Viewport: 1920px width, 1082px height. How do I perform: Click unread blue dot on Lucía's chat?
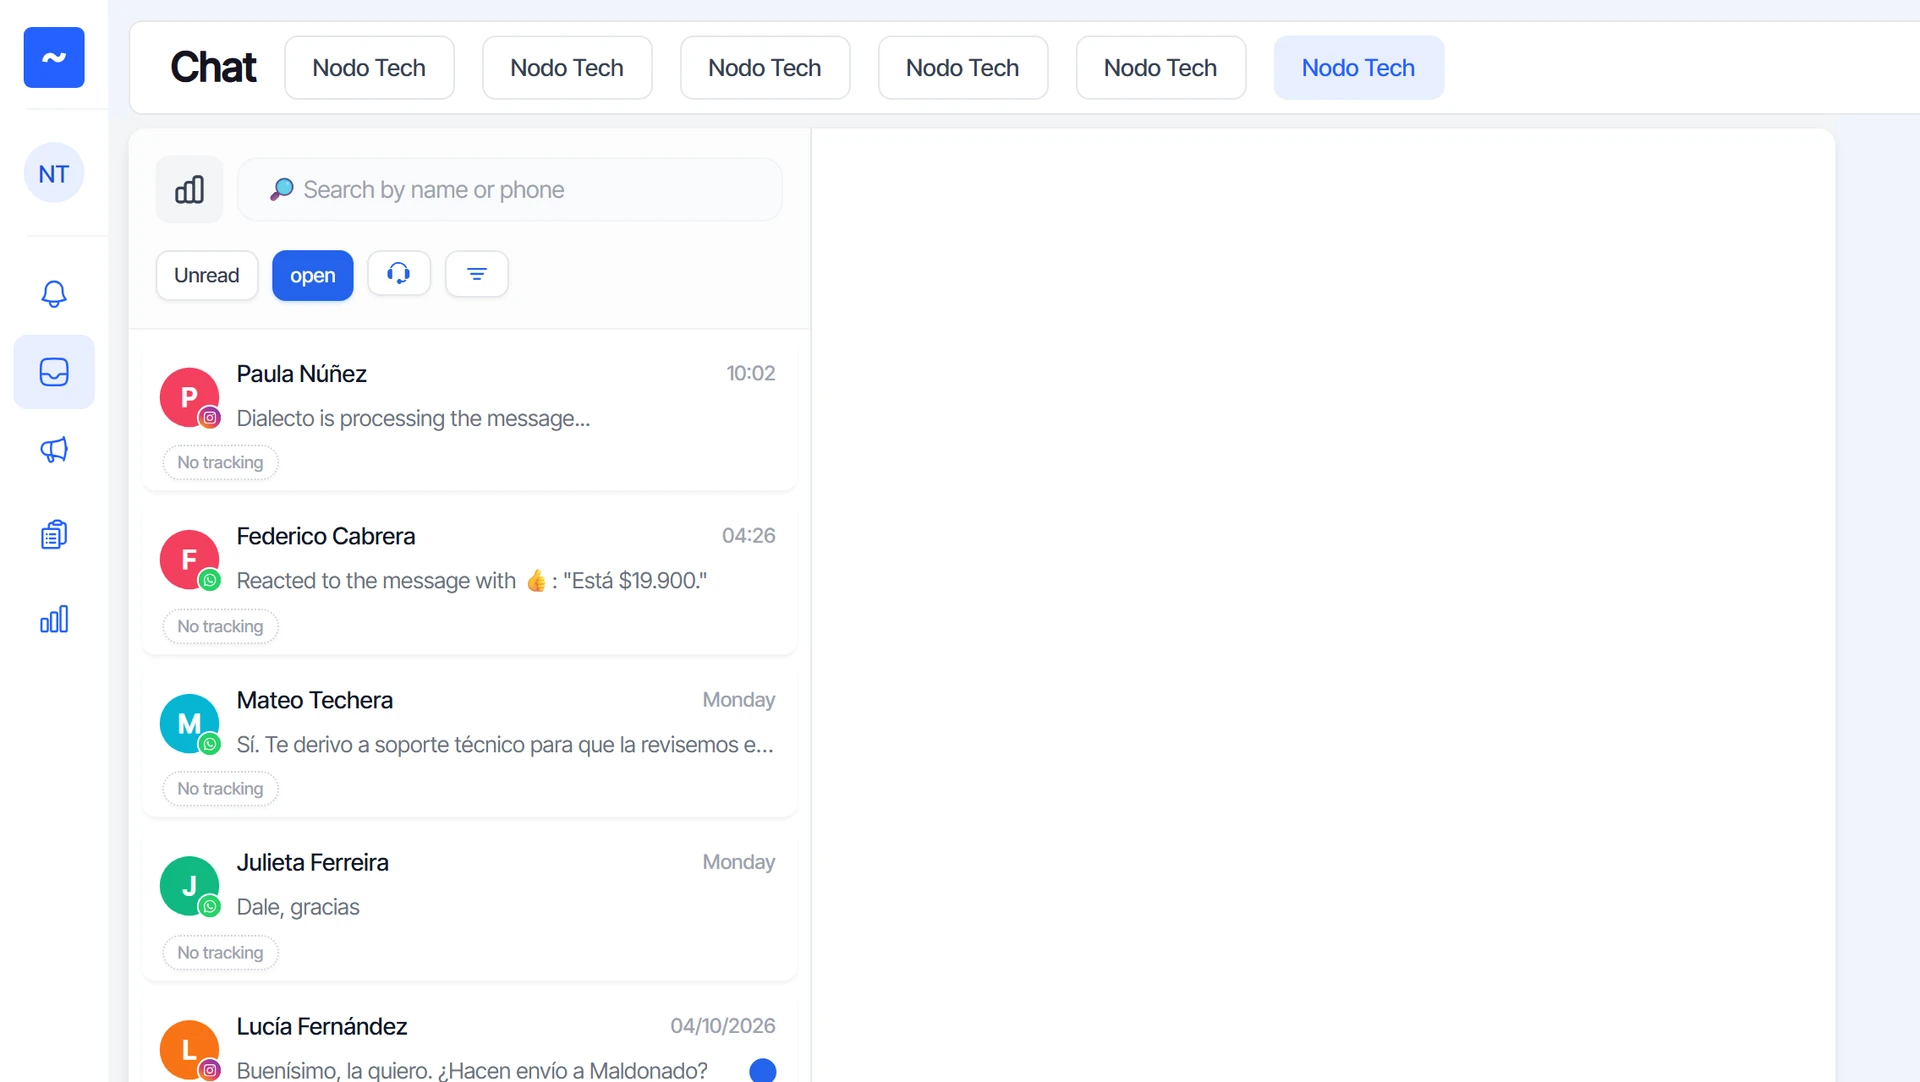click(763, 1070)
